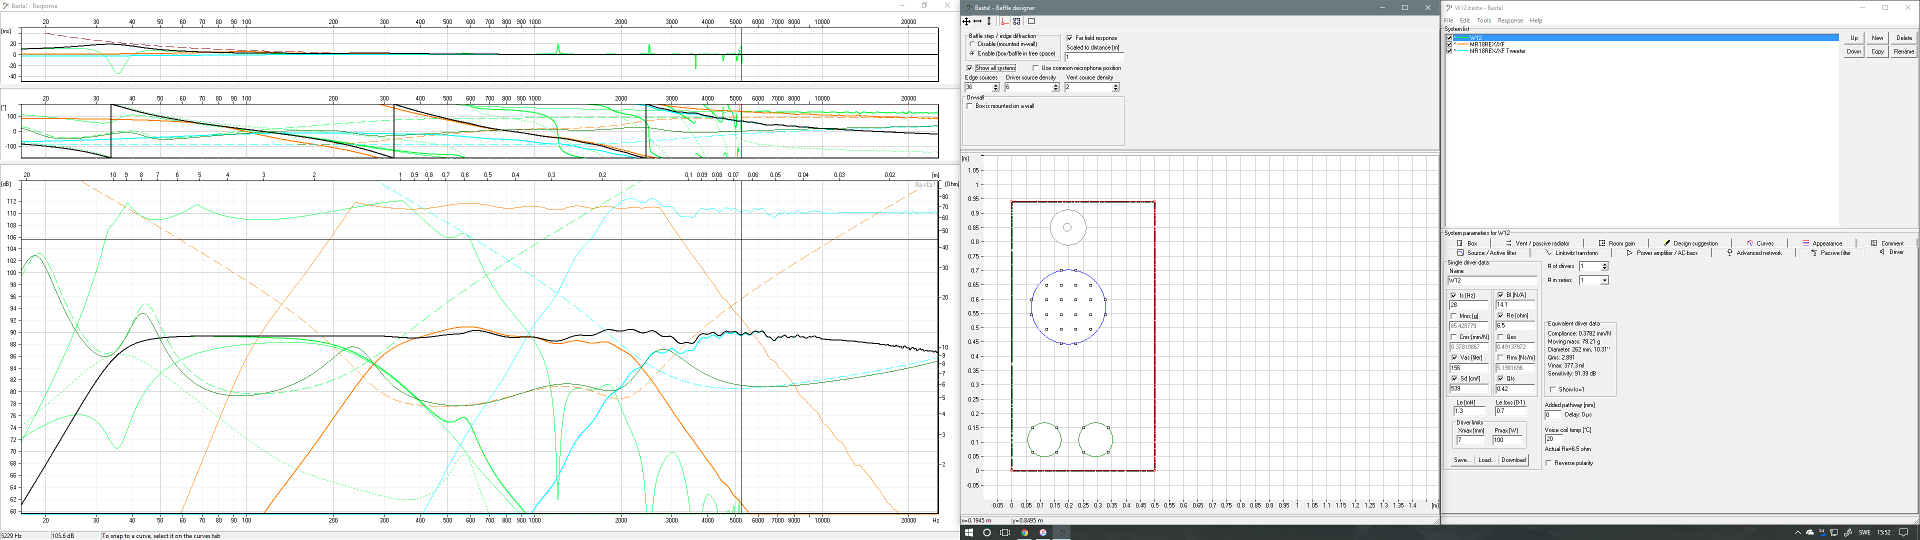Click the rectangle baffle shape icon
Image resolution: width=1920 pixels, height=540 pixels.
(1031, 21)
